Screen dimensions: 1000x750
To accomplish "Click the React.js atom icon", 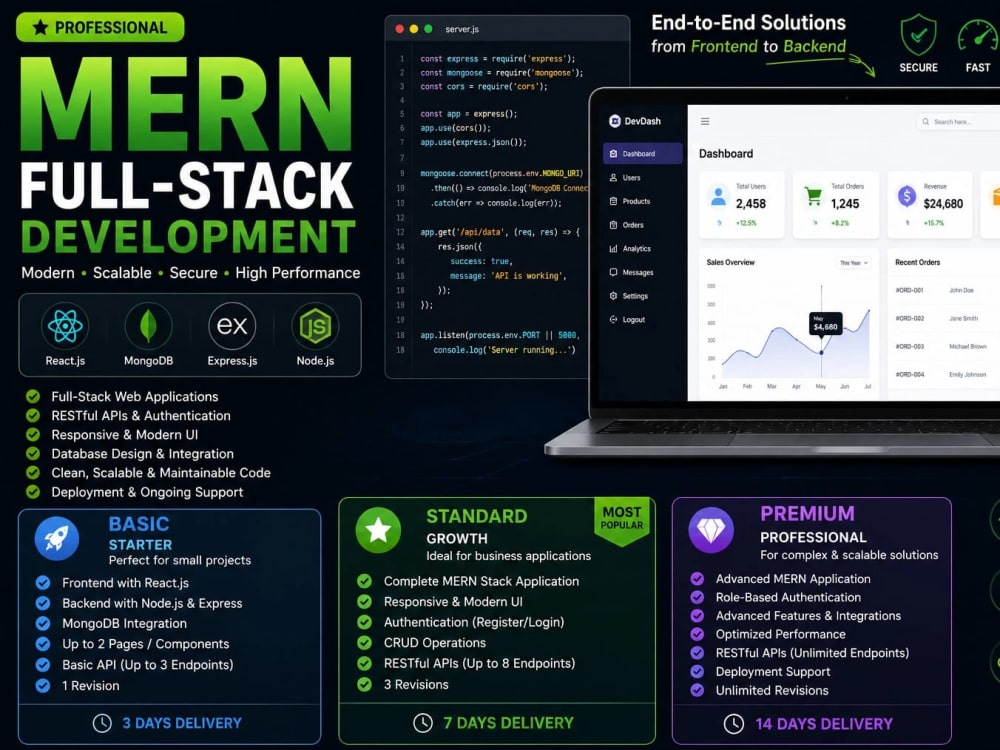I will pyautogui.click(x=65, y=326).
